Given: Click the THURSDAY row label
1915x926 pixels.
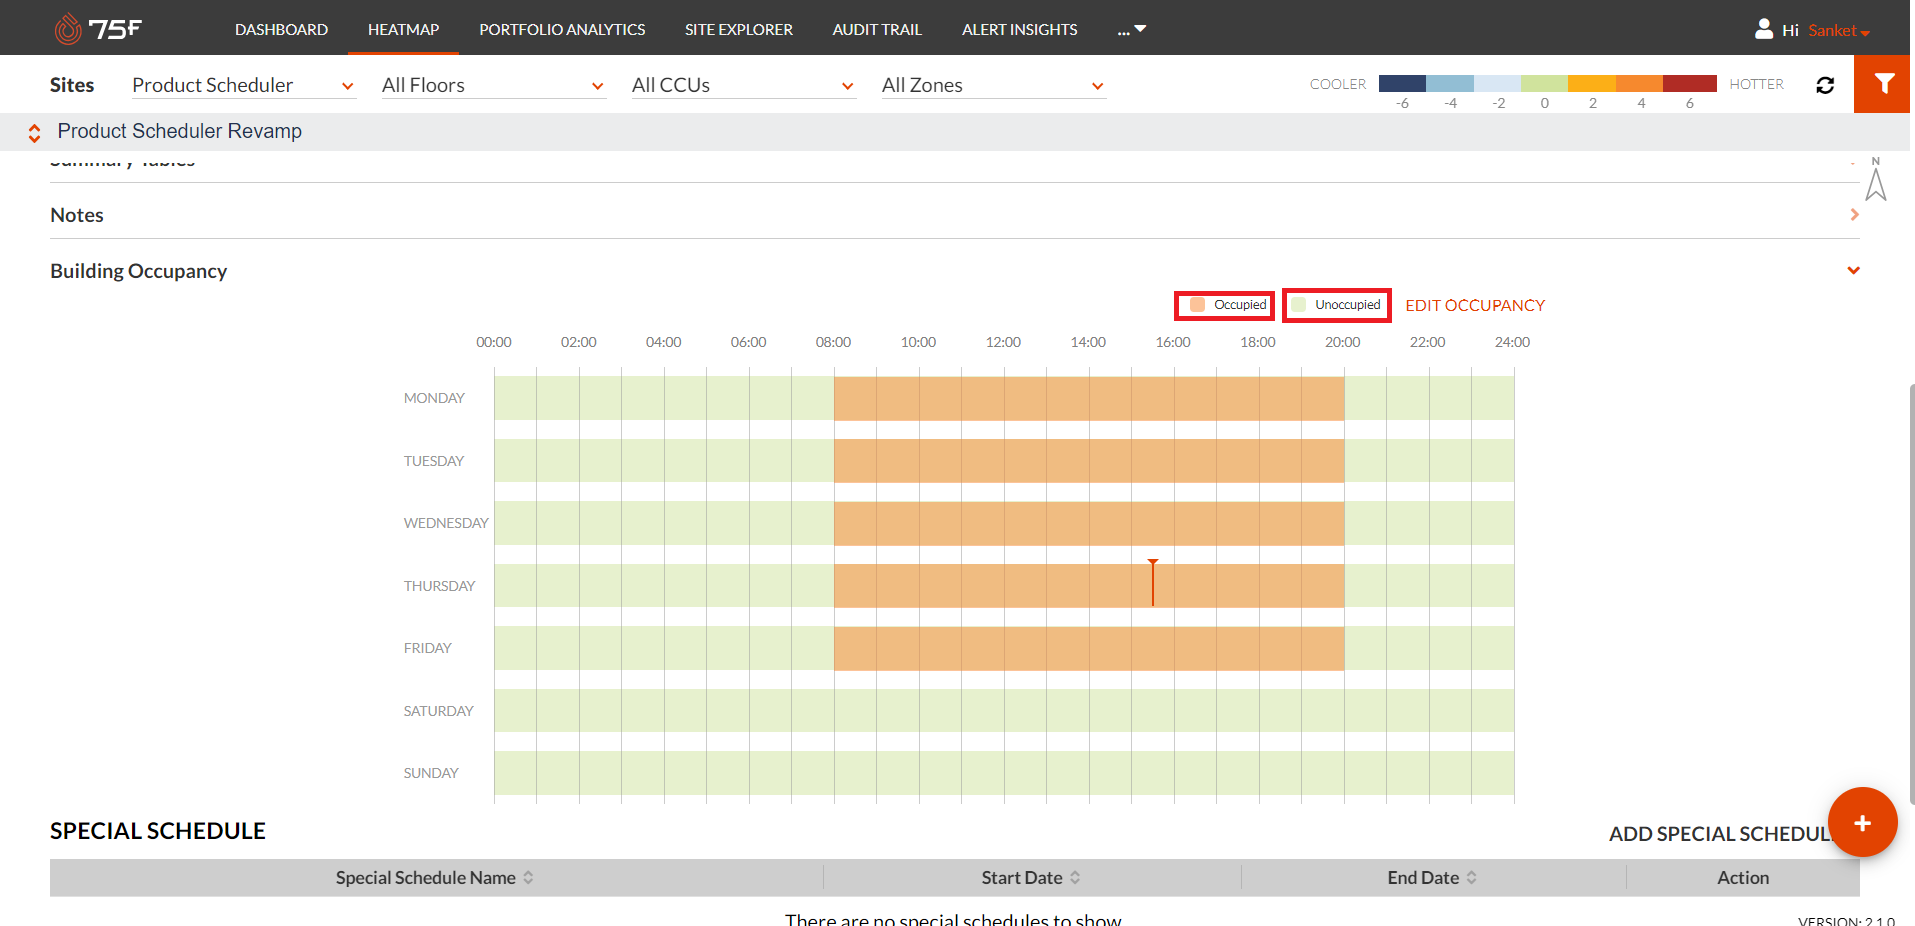Looking at the screenshot, I should pos(440,586).
